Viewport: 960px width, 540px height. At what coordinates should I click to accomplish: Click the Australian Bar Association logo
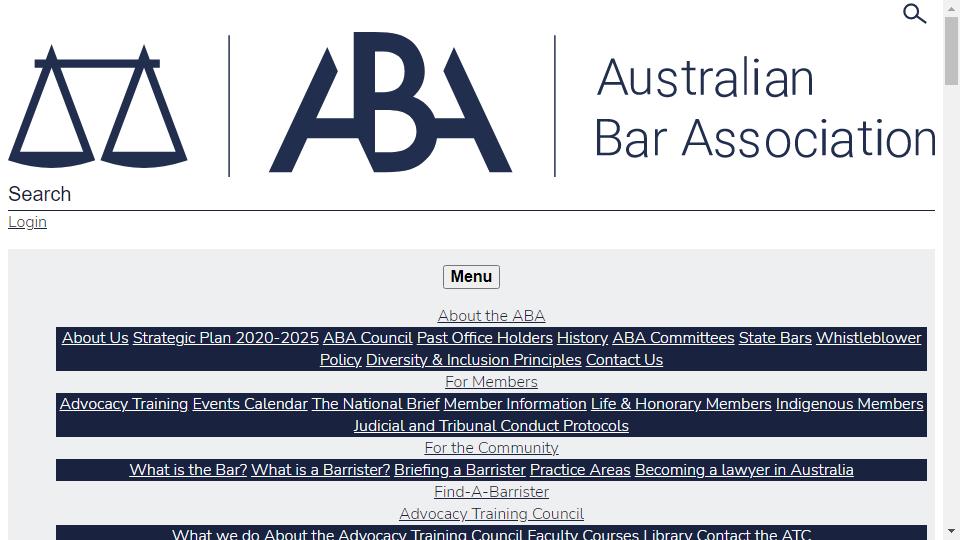[x=471, y=105]
